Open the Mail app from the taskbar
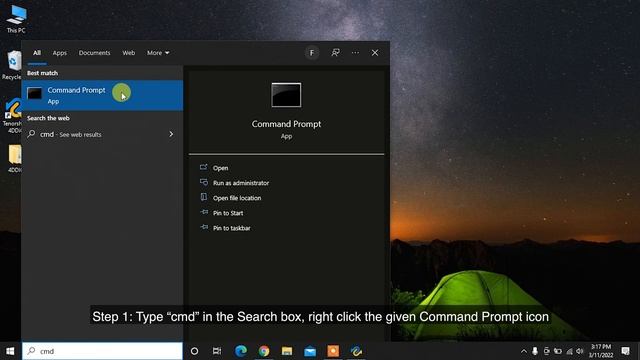This screenshot has height=360, width=640. tap(310, 351)
